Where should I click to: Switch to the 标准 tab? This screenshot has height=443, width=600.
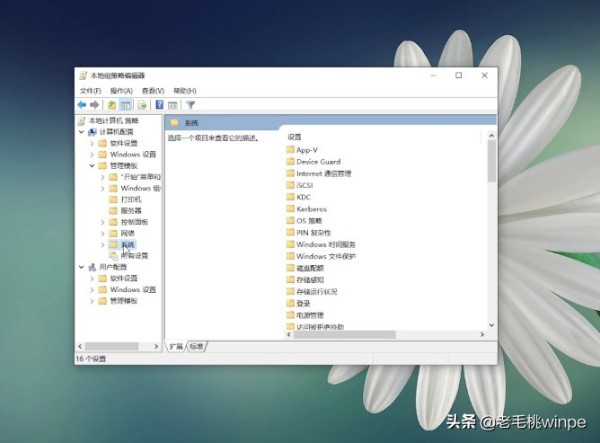196,346
